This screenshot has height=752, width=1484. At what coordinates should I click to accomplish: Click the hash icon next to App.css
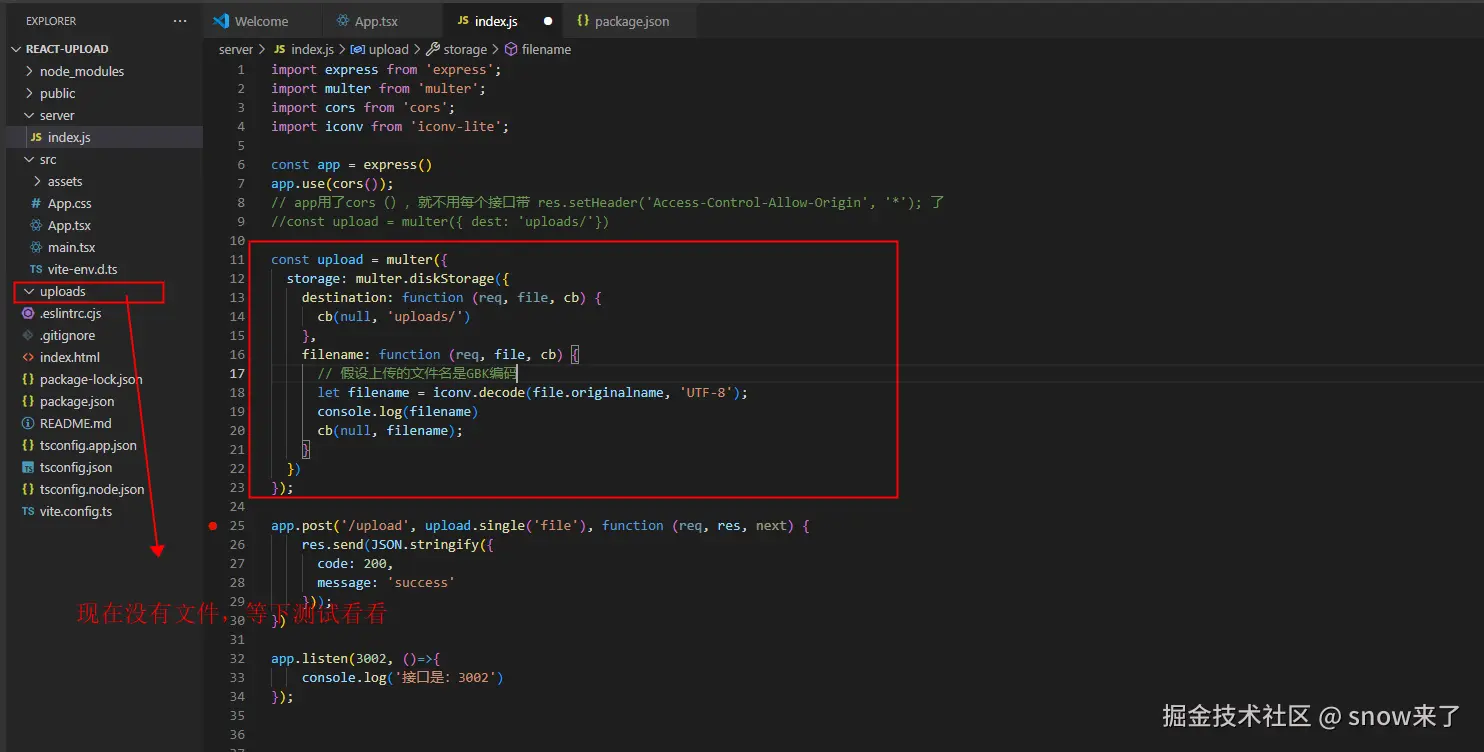tap(36, 203)
